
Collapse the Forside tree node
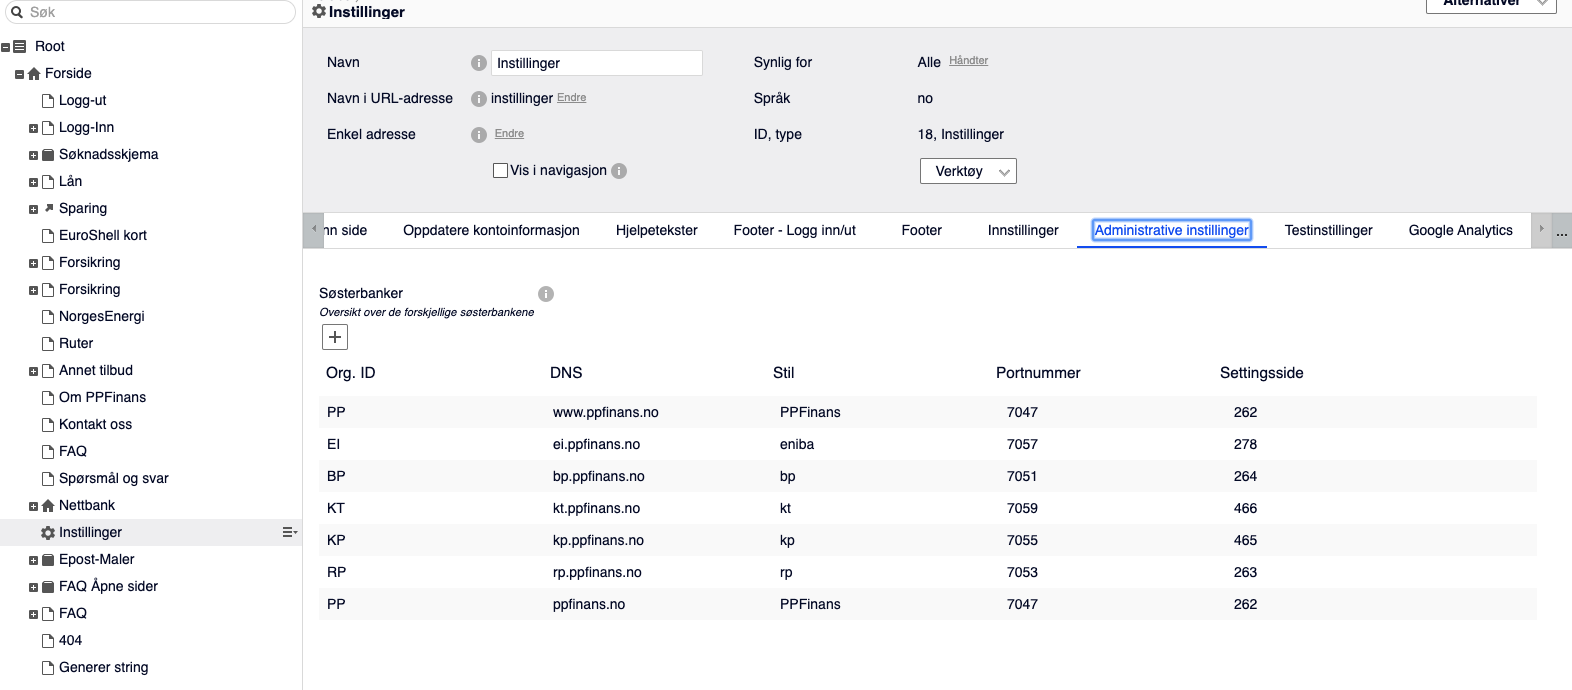click(x=19, y=75)
